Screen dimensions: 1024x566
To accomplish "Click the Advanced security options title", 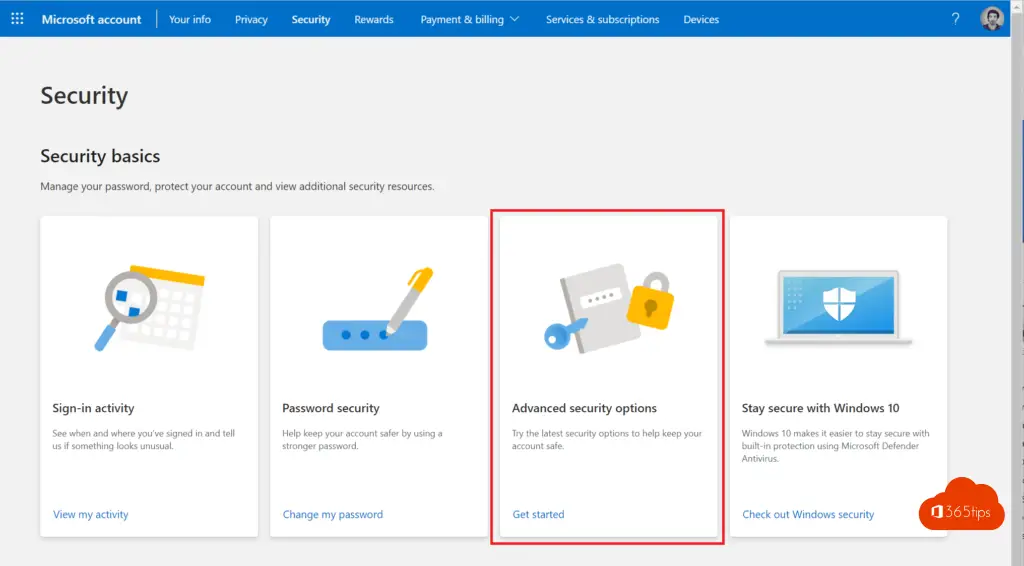I will 584,408.
